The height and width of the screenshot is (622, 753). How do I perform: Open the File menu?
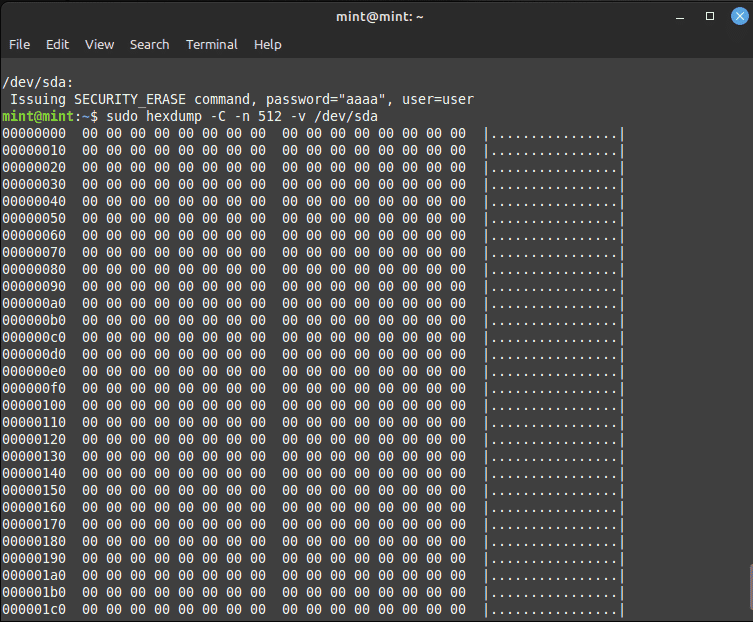pyautogui.click(x=19, y=45)
